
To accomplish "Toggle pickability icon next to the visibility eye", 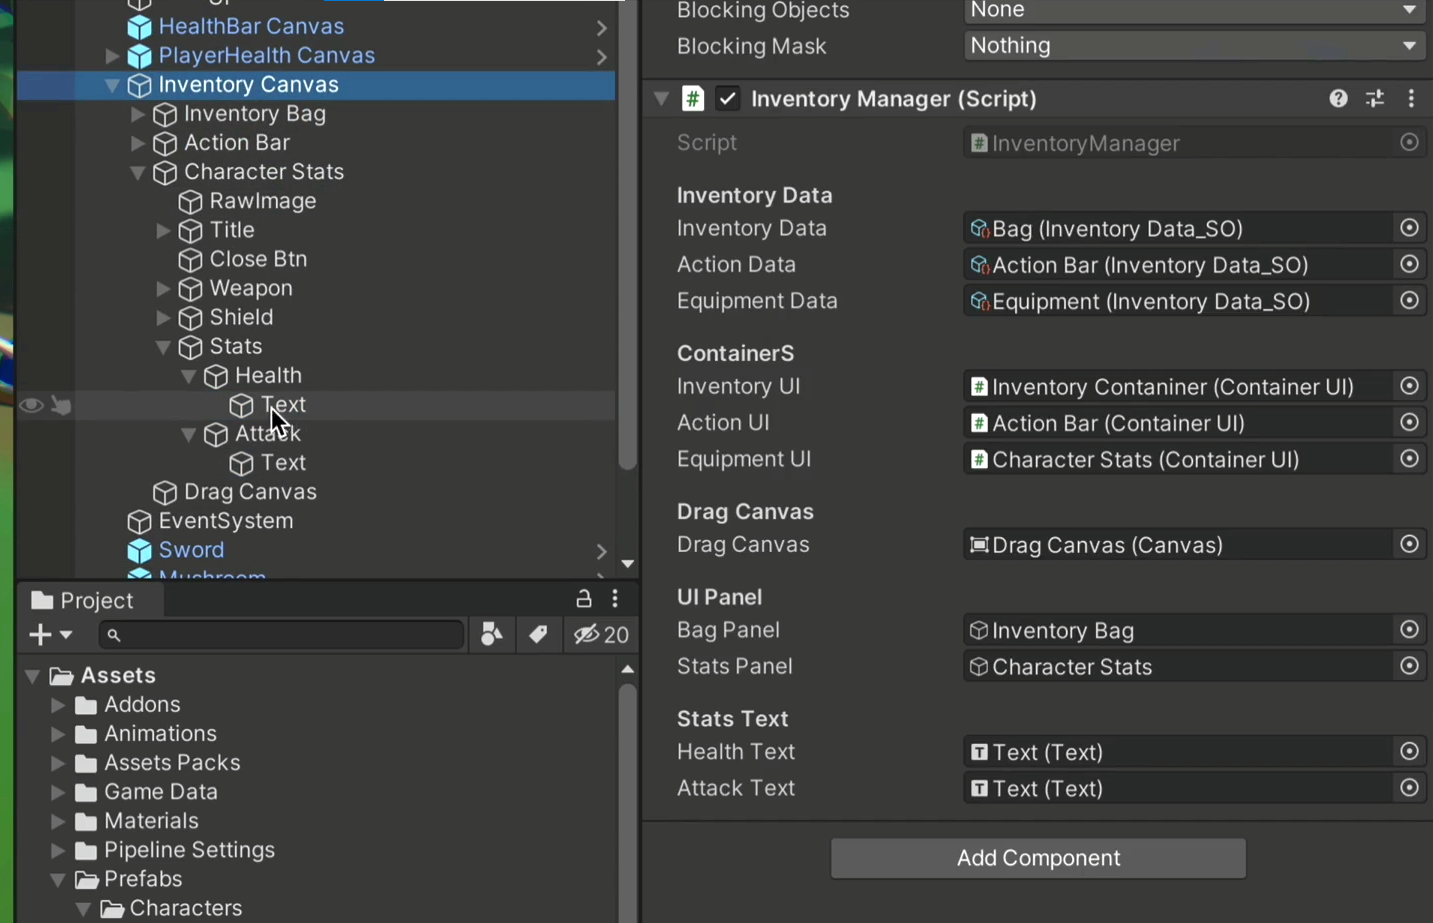I will (61, 404).
